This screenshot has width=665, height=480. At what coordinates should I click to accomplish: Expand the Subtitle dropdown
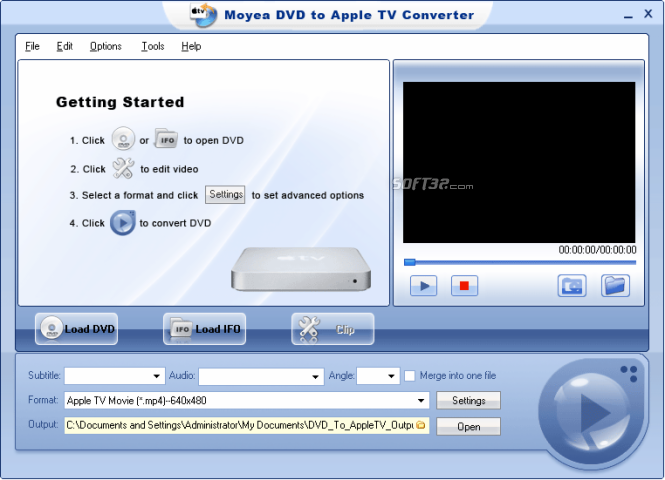(x=156, y=376)
